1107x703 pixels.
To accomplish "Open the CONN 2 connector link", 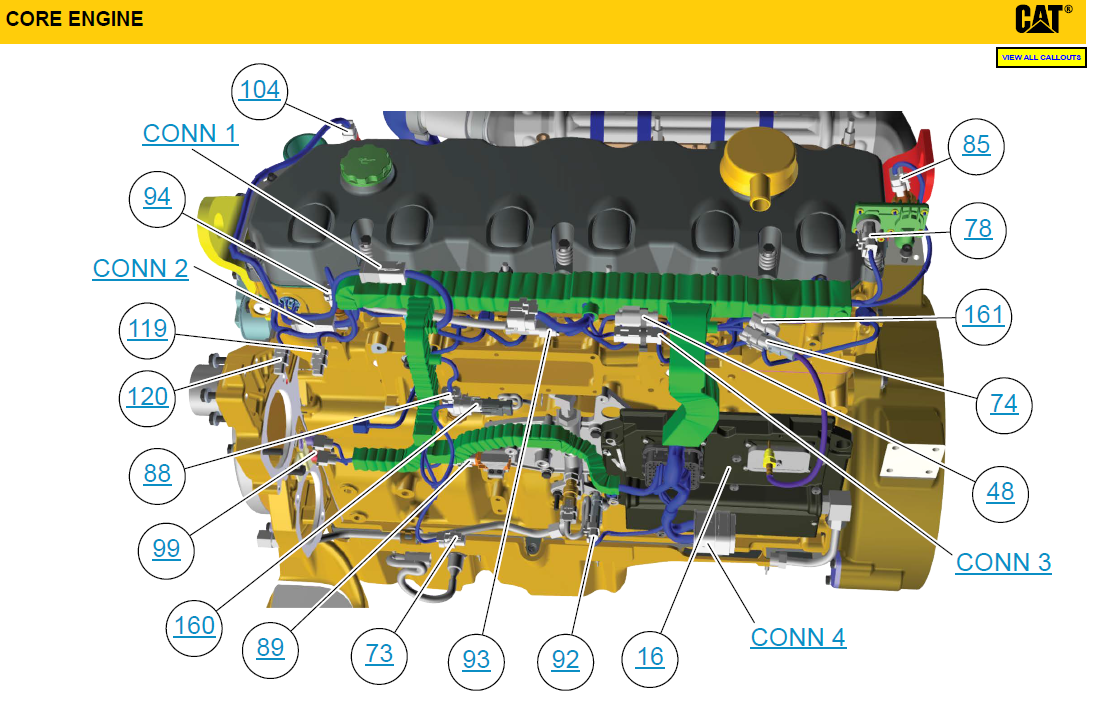I will (140, 268).
